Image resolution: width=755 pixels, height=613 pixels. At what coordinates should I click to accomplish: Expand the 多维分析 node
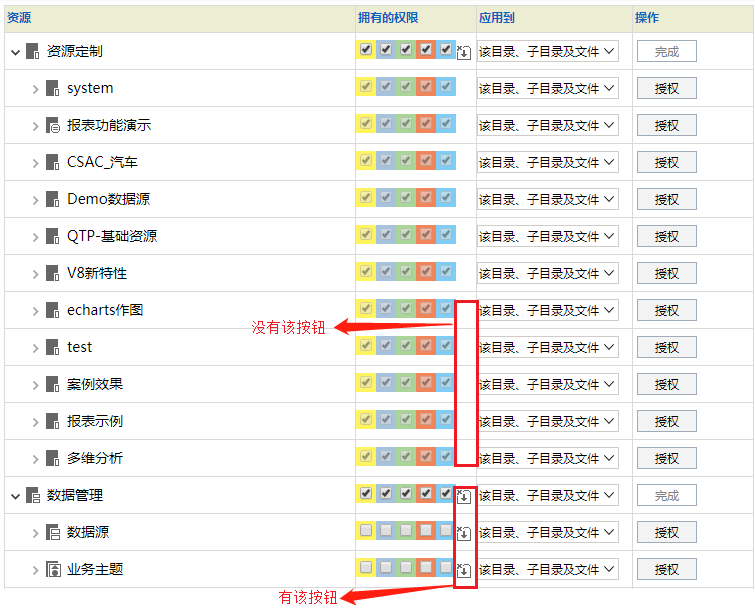[36, 459]
